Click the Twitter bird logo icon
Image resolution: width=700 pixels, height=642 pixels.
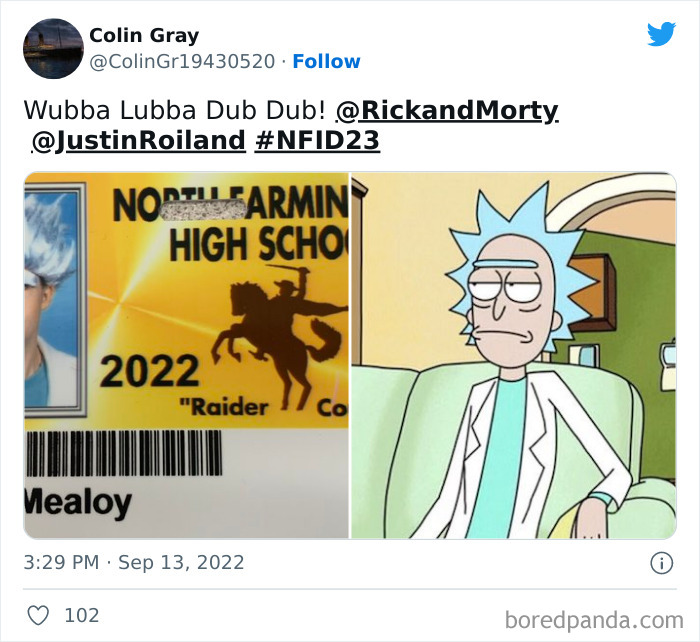pyautogui.click(x=662, y=33)
